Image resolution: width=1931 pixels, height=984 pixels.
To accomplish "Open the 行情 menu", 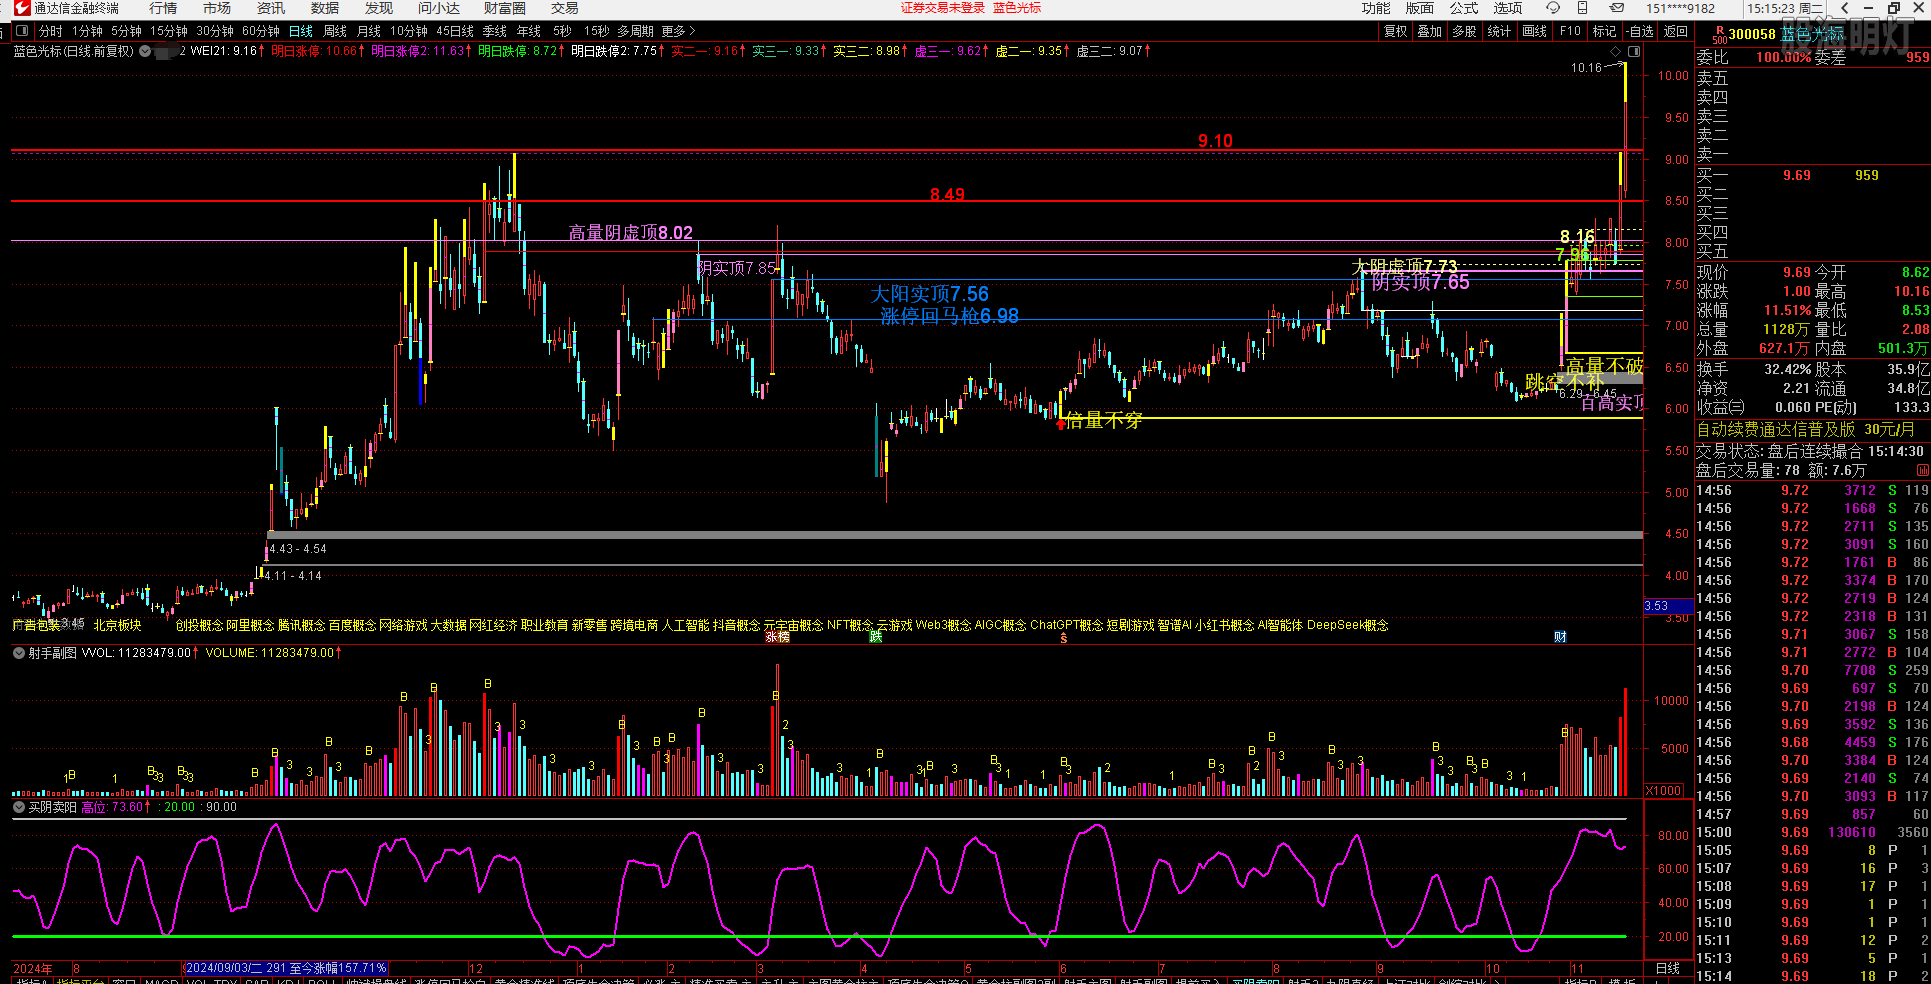I will (163, 8).
